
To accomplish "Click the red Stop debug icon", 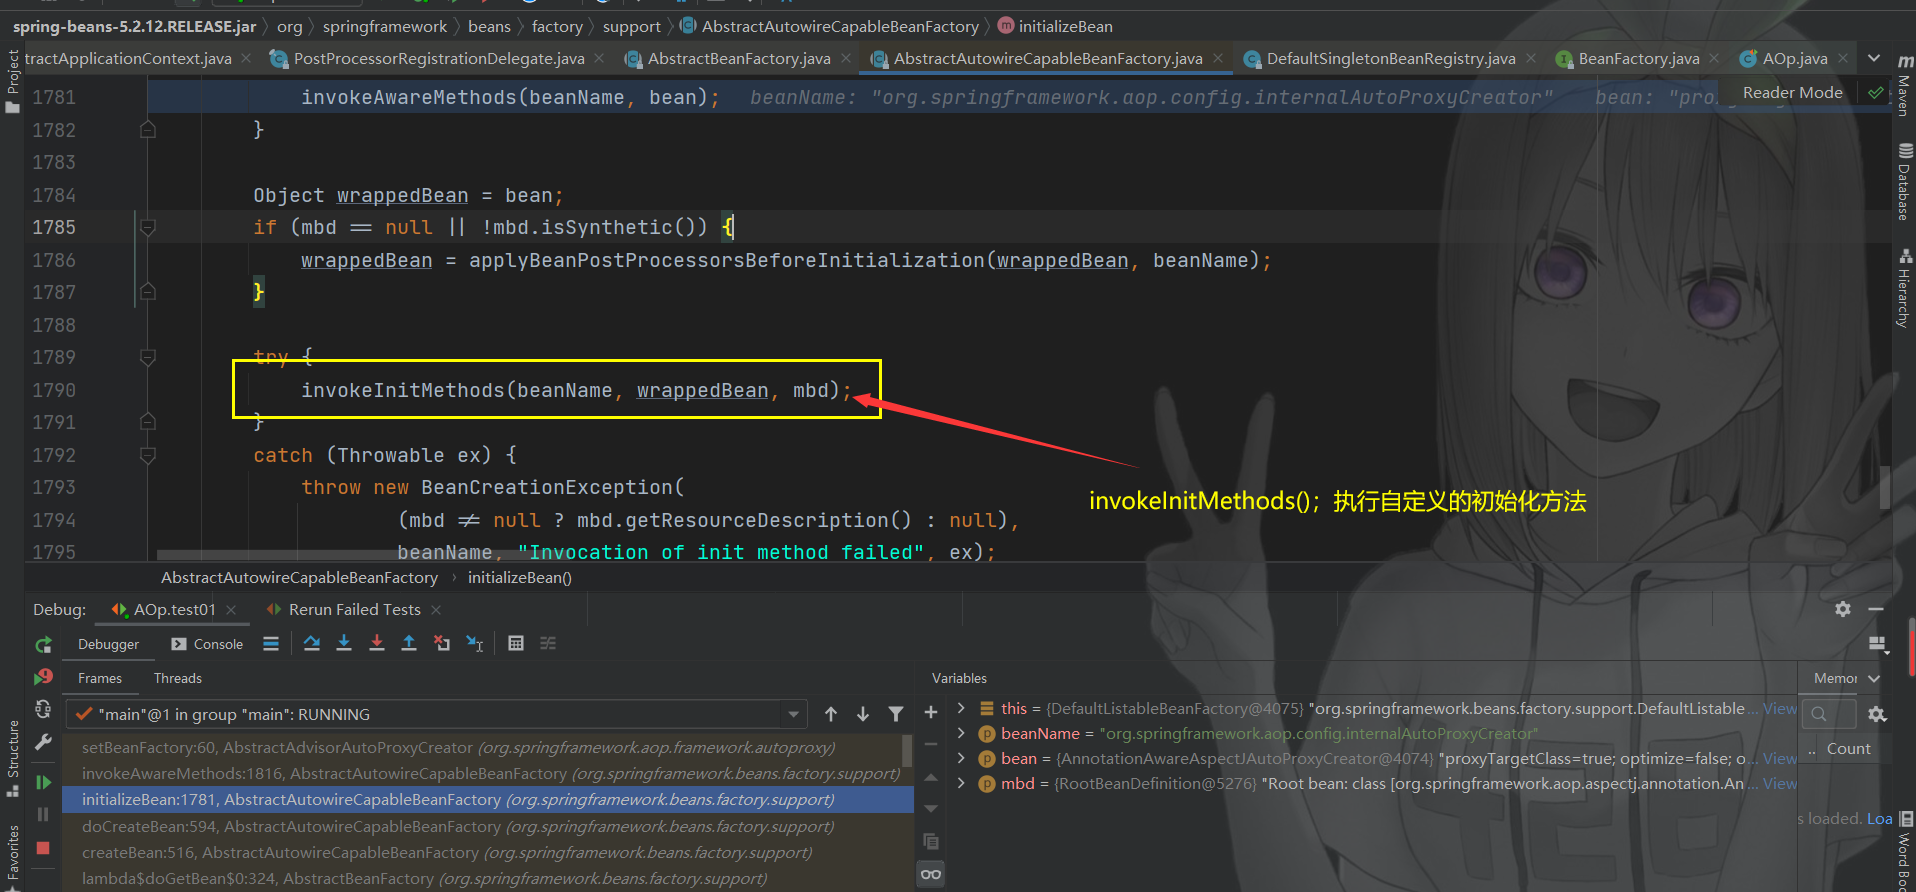I will (x=43, y=848).
